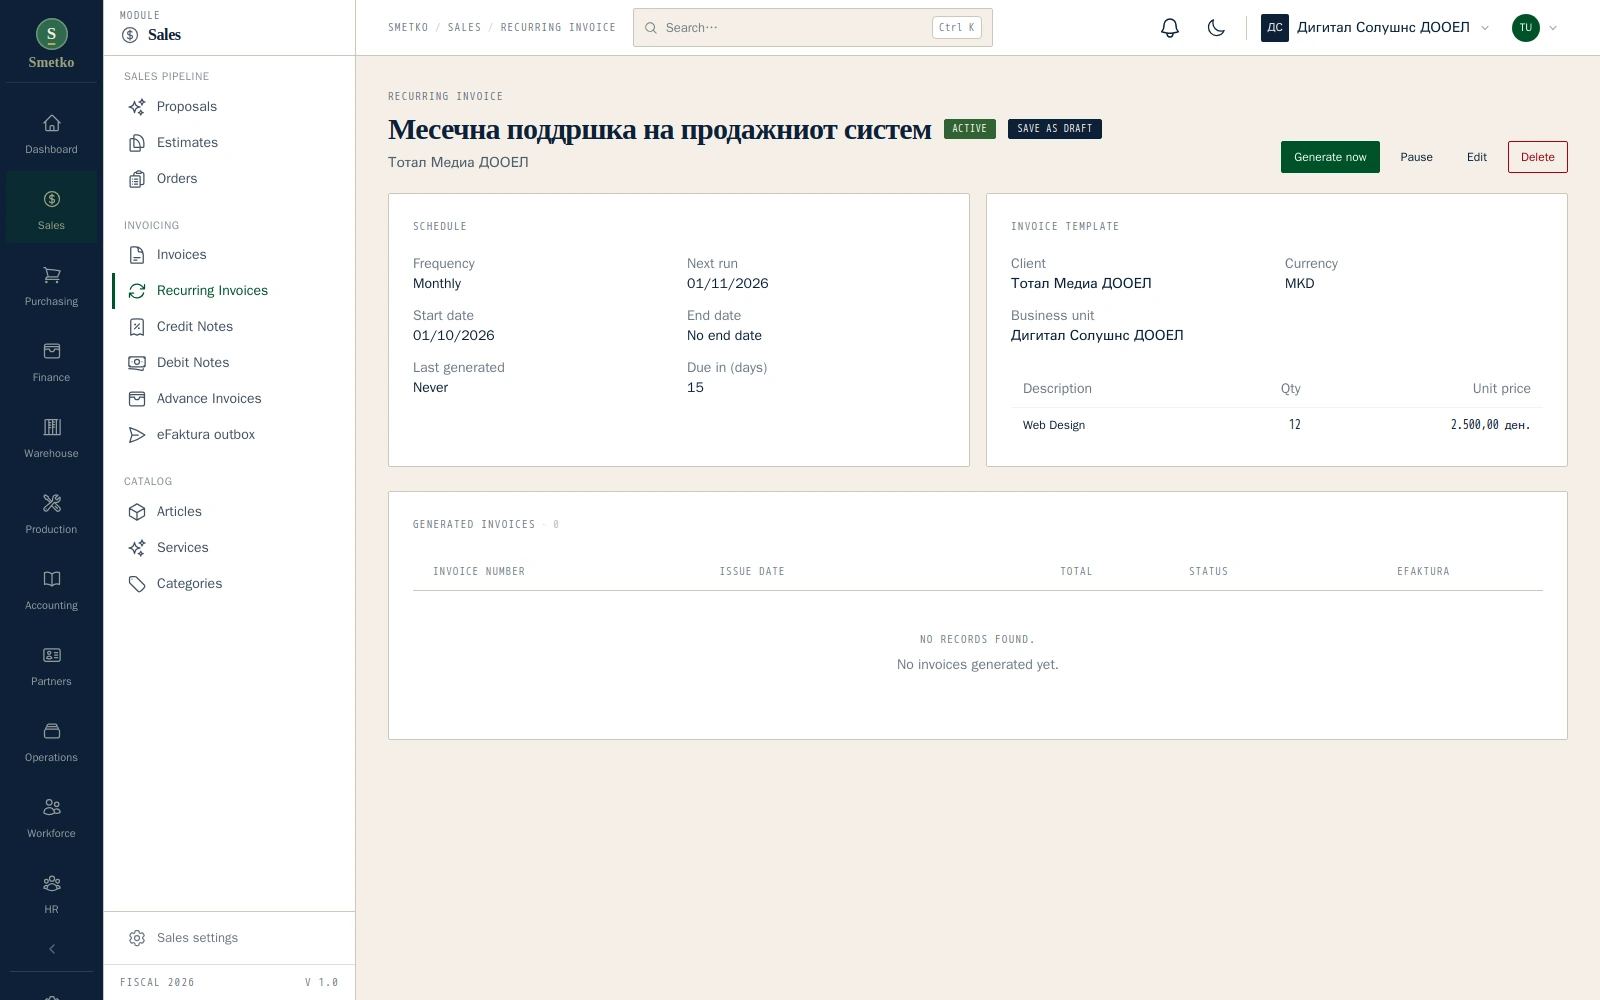Open the Finance module icon
Viewport: 1600px width, 1000px height.
(51, 362)
